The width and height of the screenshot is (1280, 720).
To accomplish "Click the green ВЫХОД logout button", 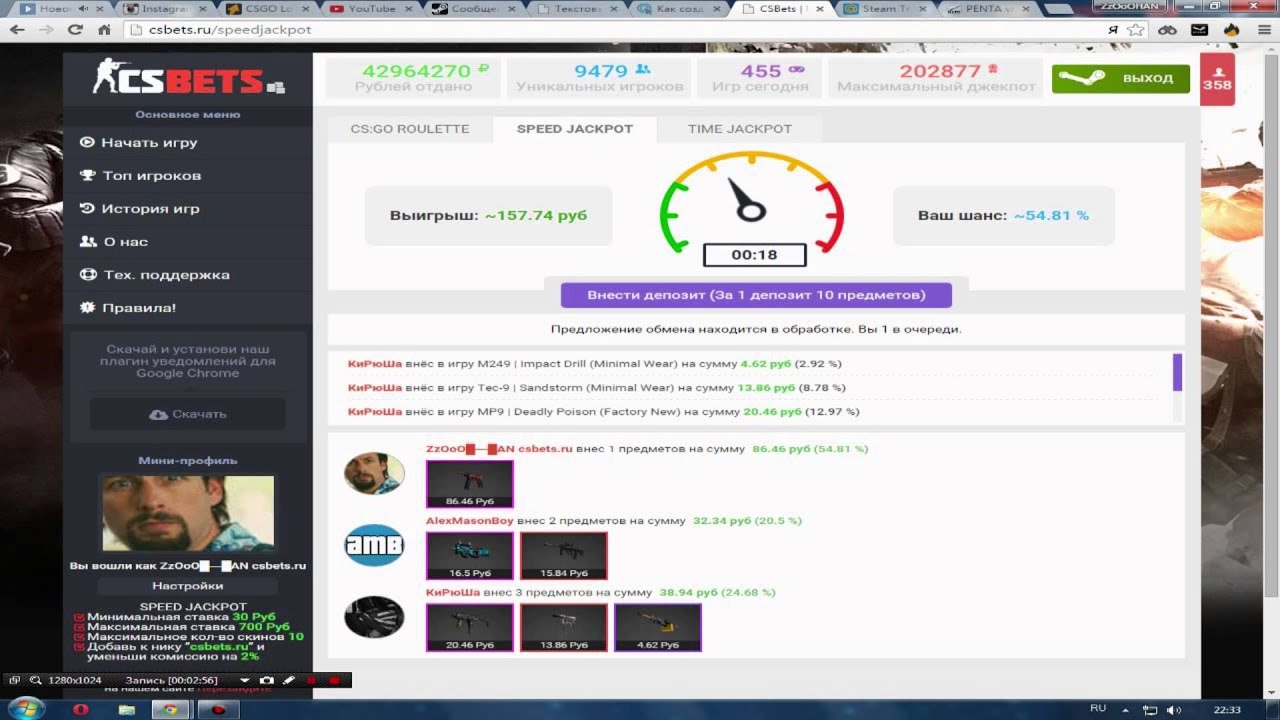I will coord(1121,79).
